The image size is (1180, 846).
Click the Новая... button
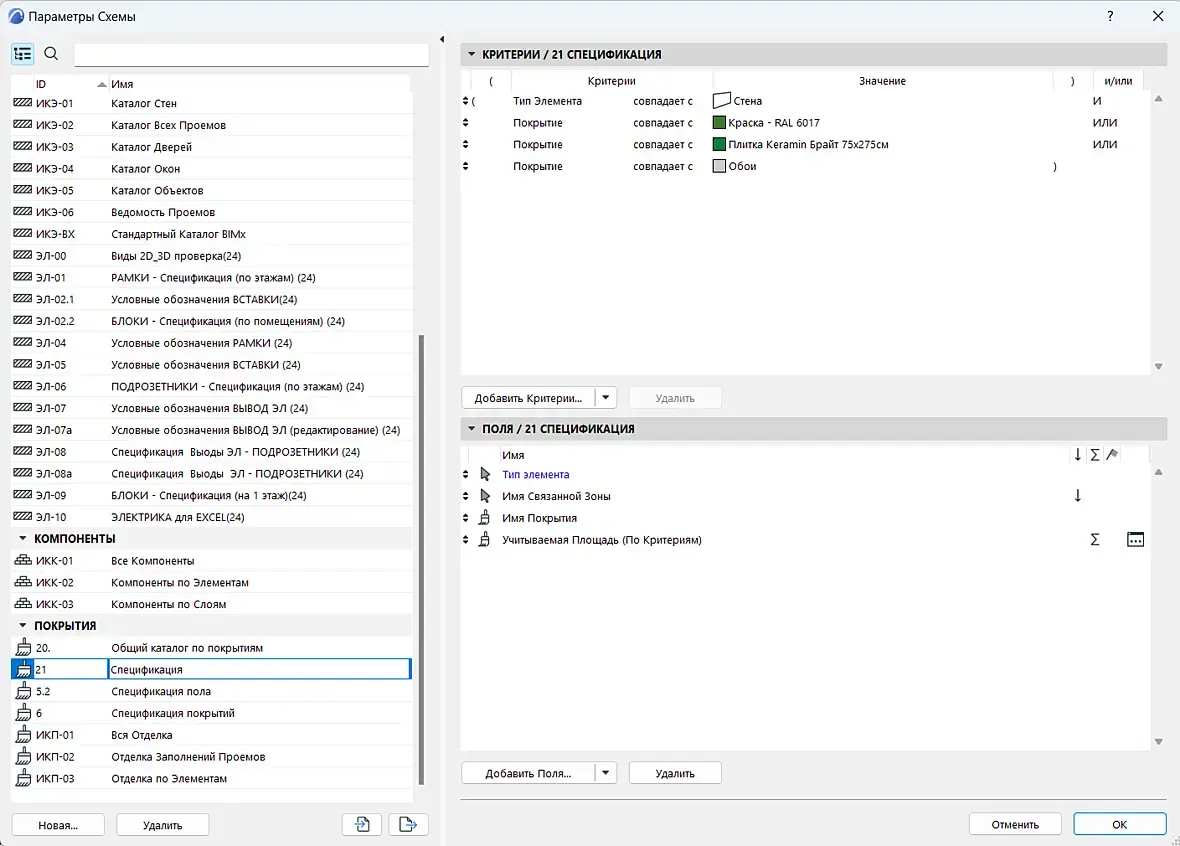coord(58,825)
